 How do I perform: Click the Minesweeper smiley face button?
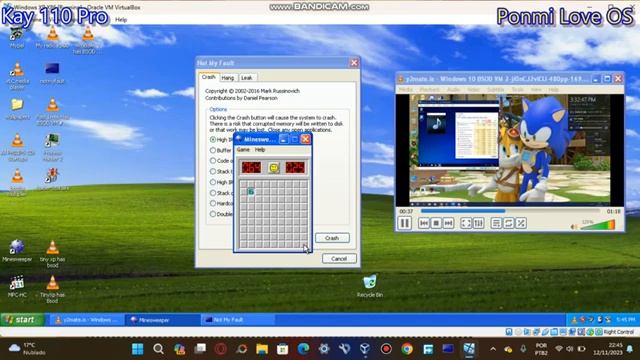[274, 168]
